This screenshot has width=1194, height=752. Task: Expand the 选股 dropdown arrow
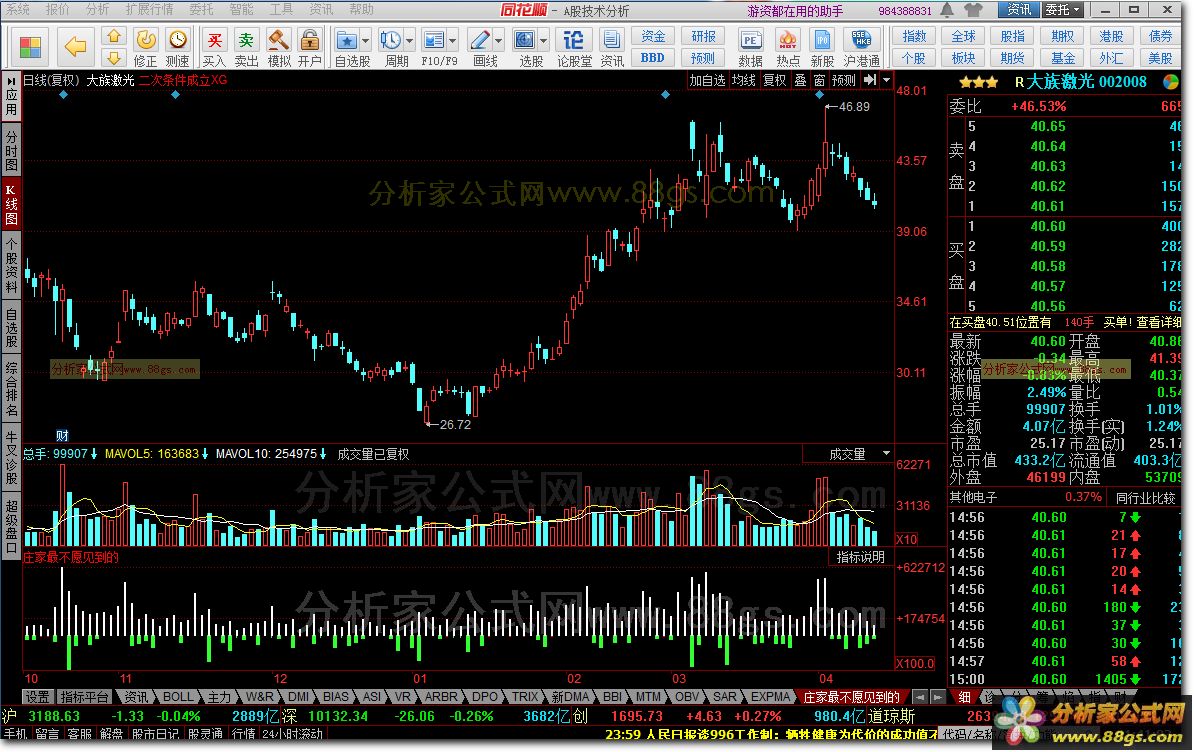coord(543,40)
